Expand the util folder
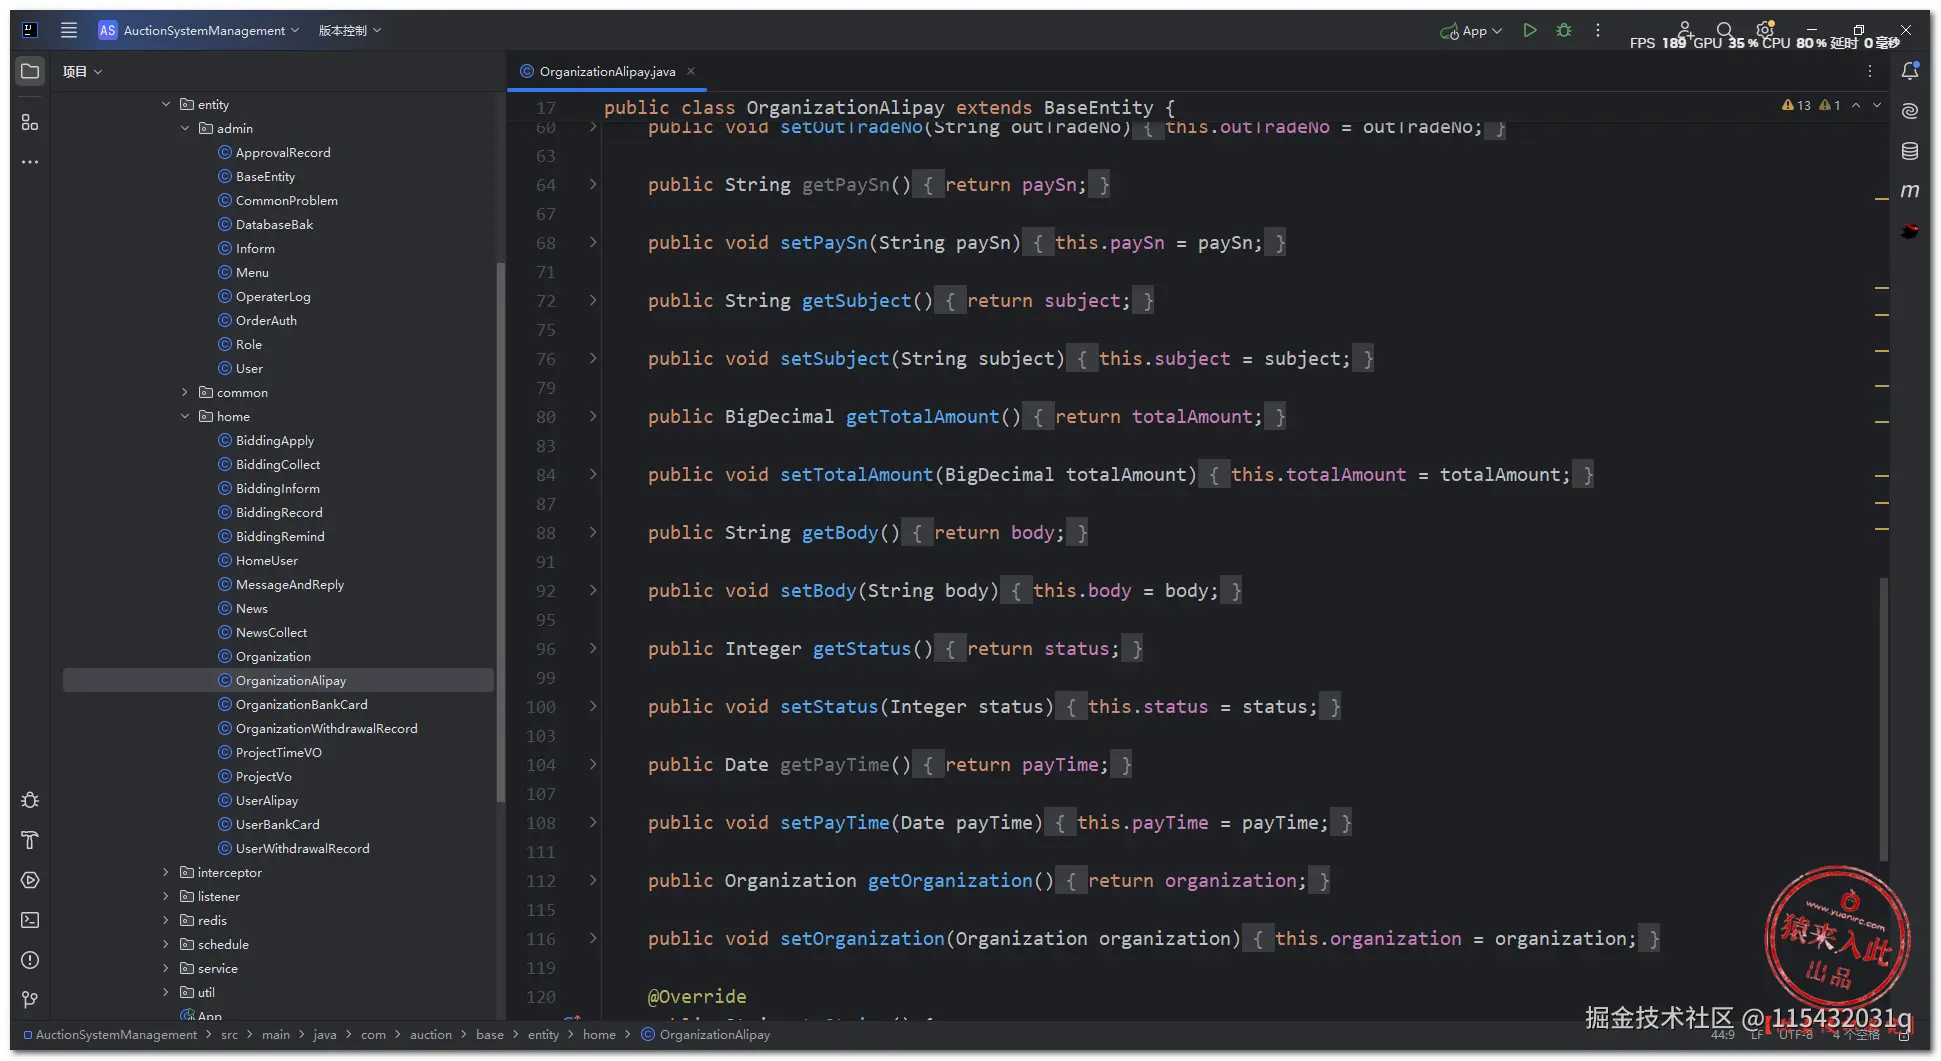This screenshot has height=1061, width=1941. (166, 992)
